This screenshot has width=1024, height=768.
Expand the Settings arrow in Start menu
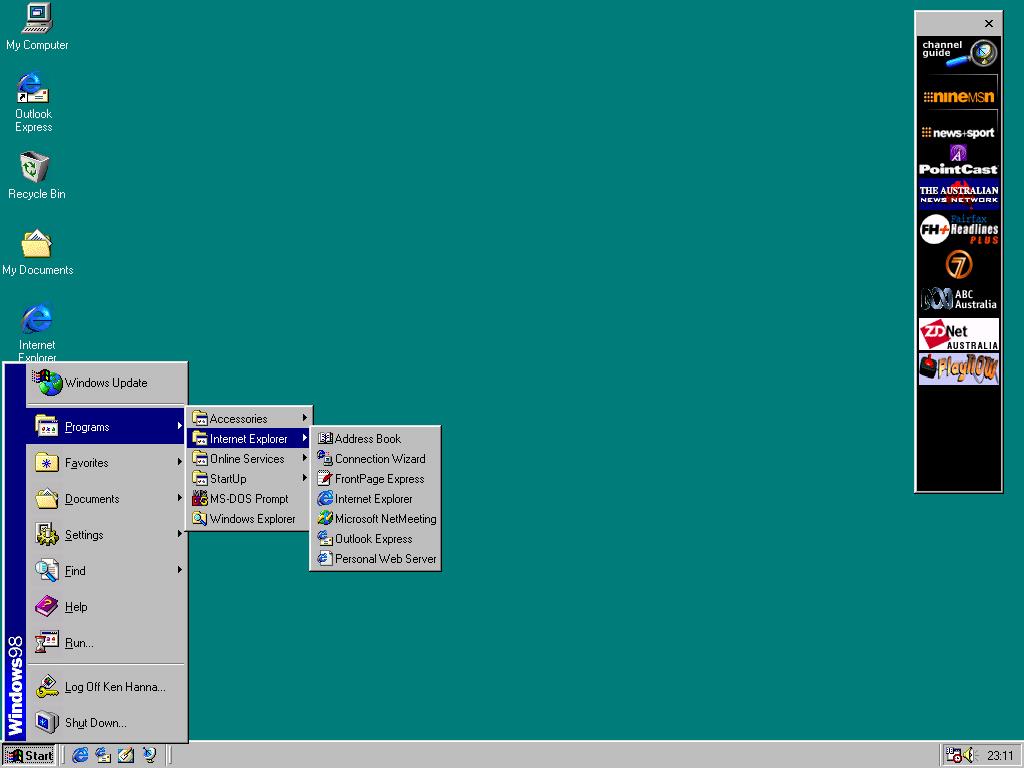click(179, 534)
